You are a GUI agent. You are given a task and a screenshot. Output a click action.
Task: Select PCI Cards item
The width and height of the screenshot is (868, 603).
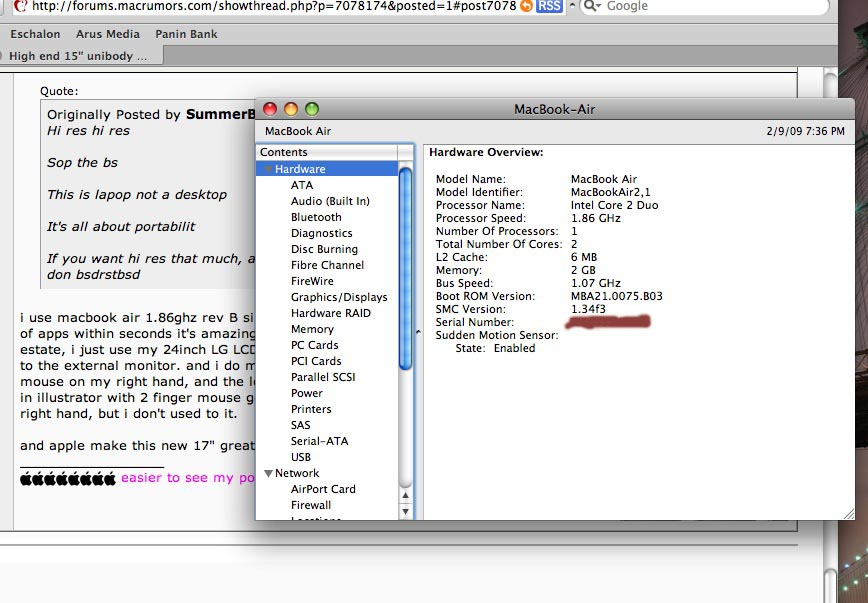316,361
